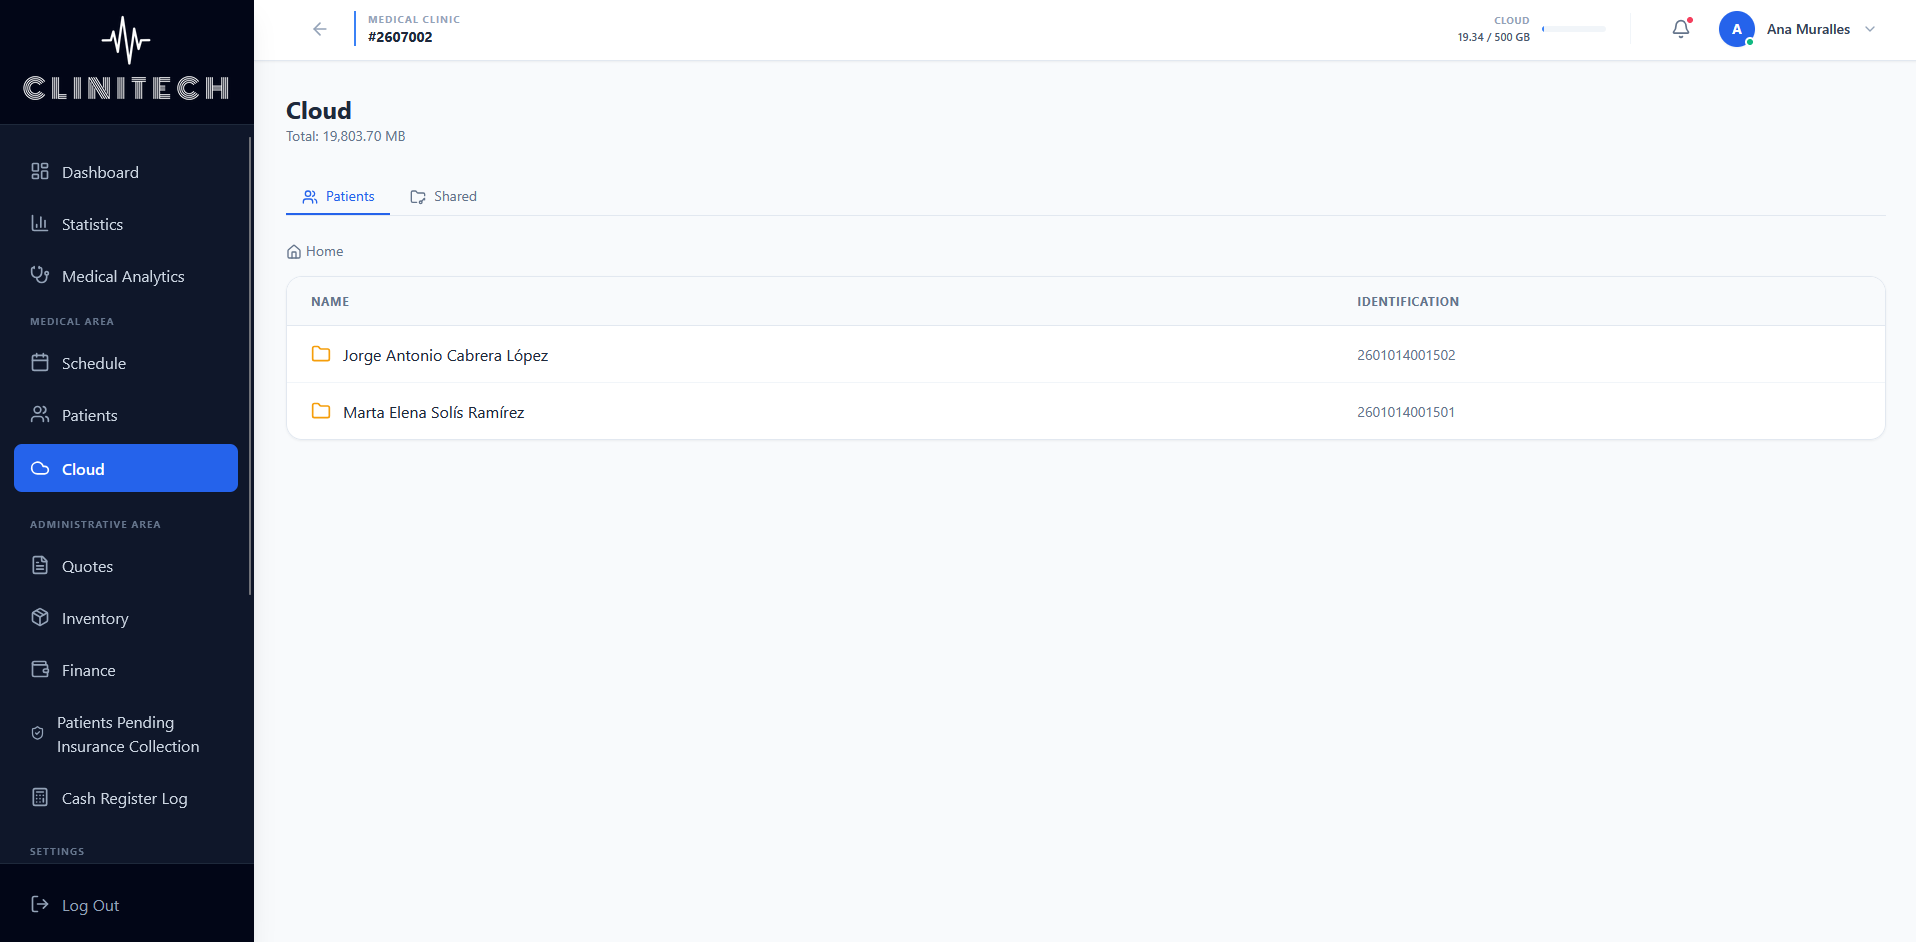Click the notification bell icon
The width and height of the screenshot is (1916, 942).
[1681, 29]
